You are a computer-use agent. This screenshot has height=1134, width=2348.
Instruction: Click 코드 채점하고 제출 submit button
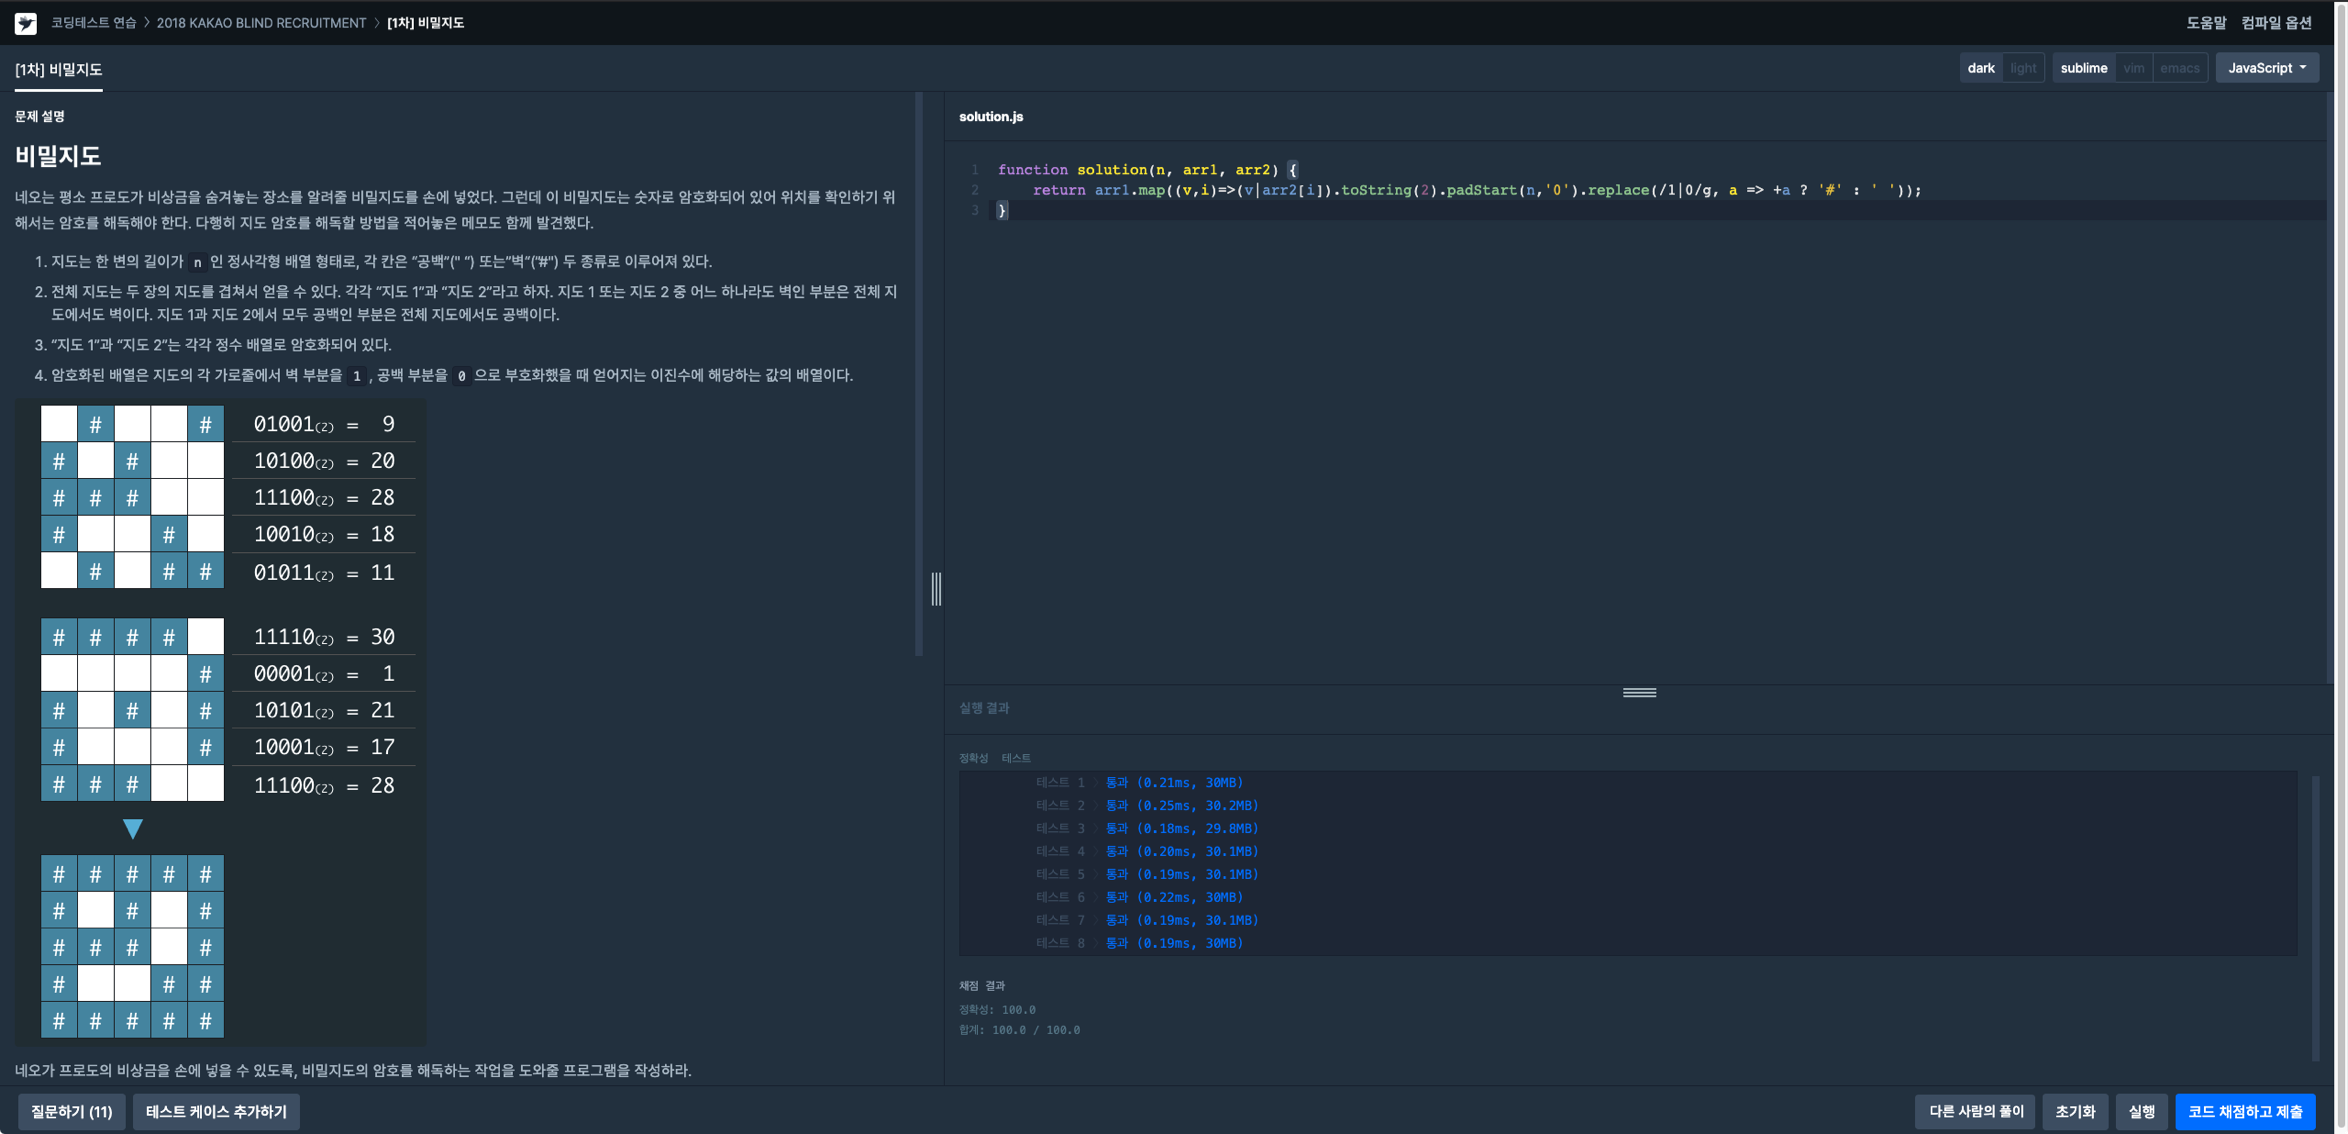[x=2244, y=1111]
